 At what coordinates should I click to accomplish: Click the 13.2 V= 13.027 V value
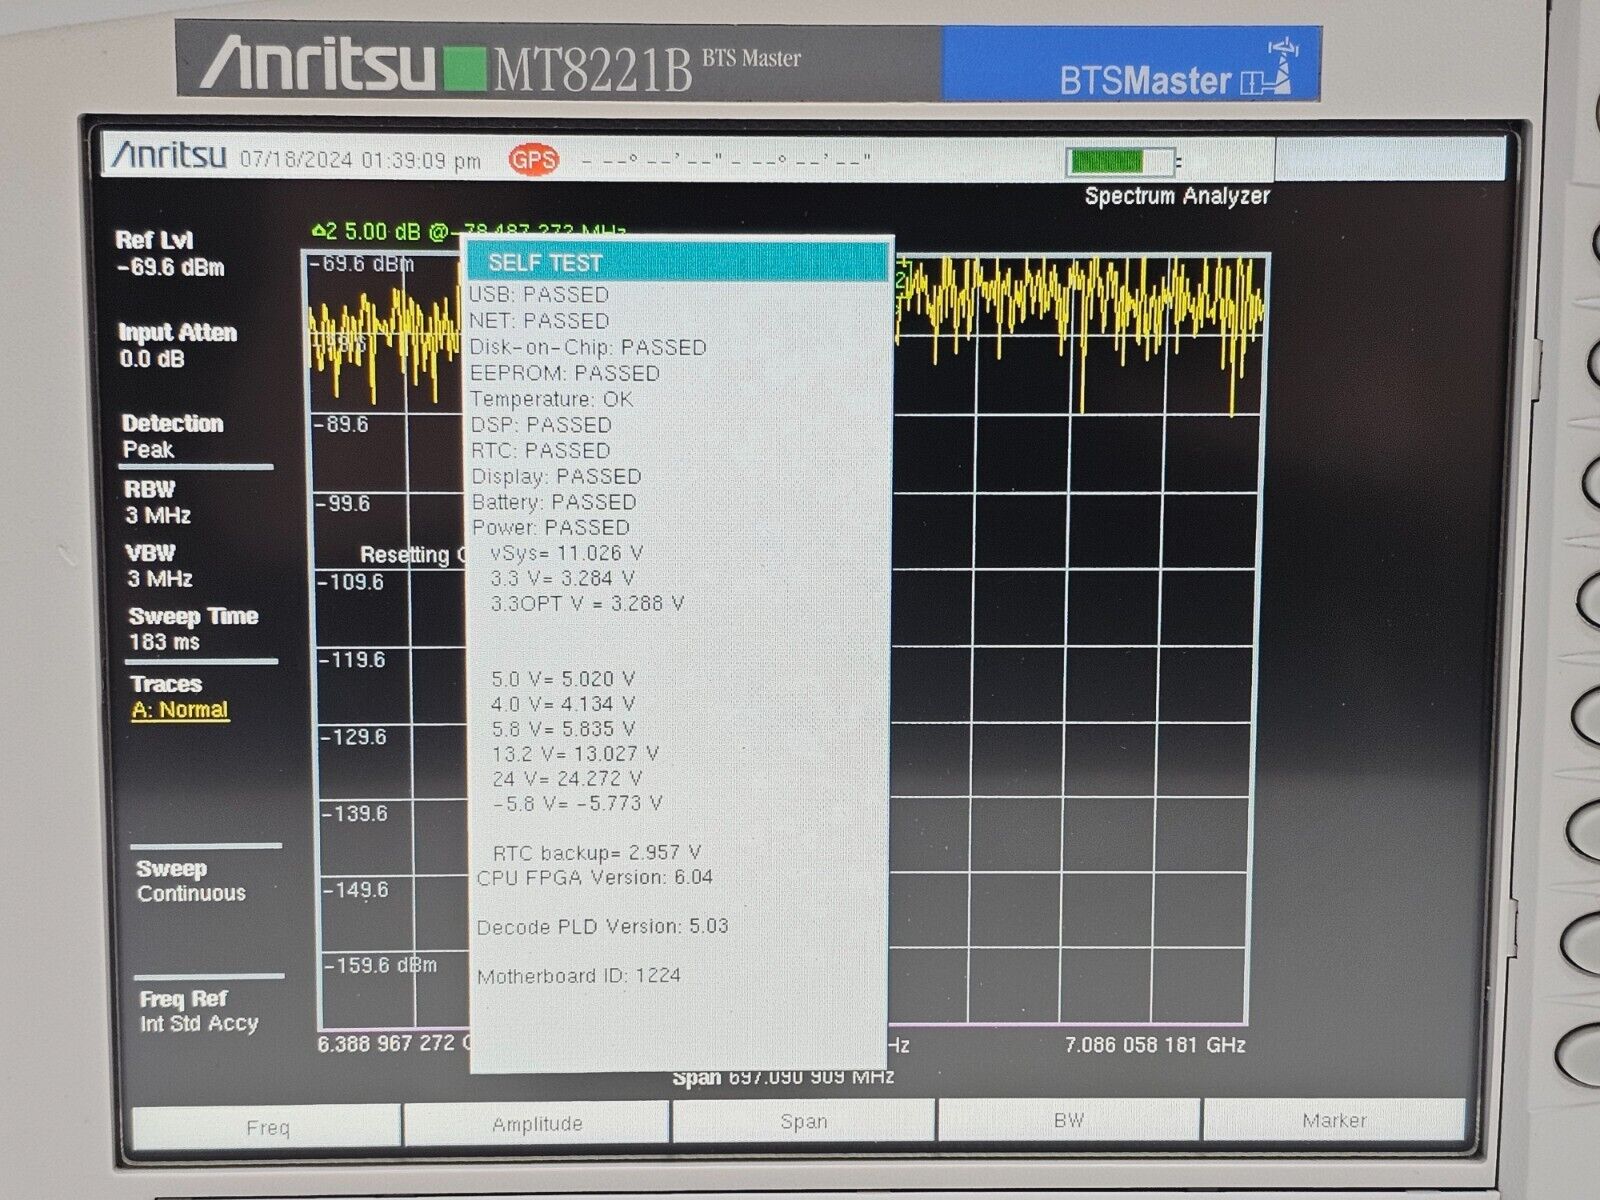click(575, 754)
